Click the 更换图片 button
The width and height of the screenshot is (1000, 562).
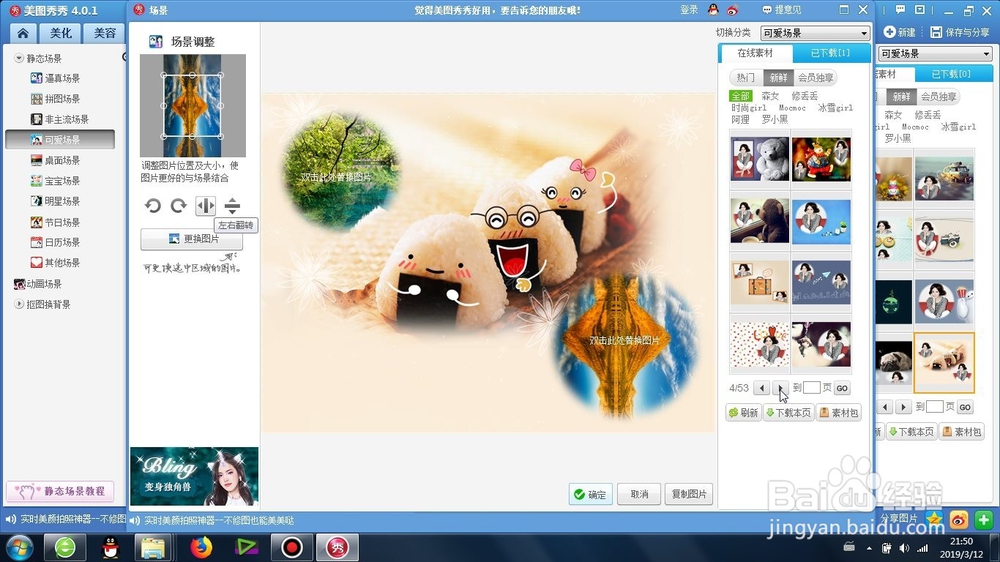tap(191, 239)
